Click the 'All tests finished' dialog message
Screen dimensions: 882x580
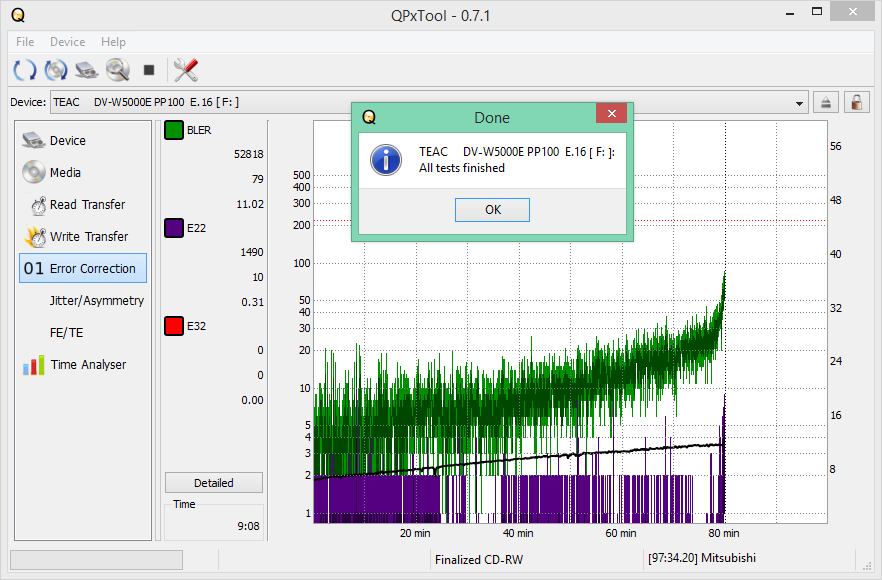tap(462, 168)
